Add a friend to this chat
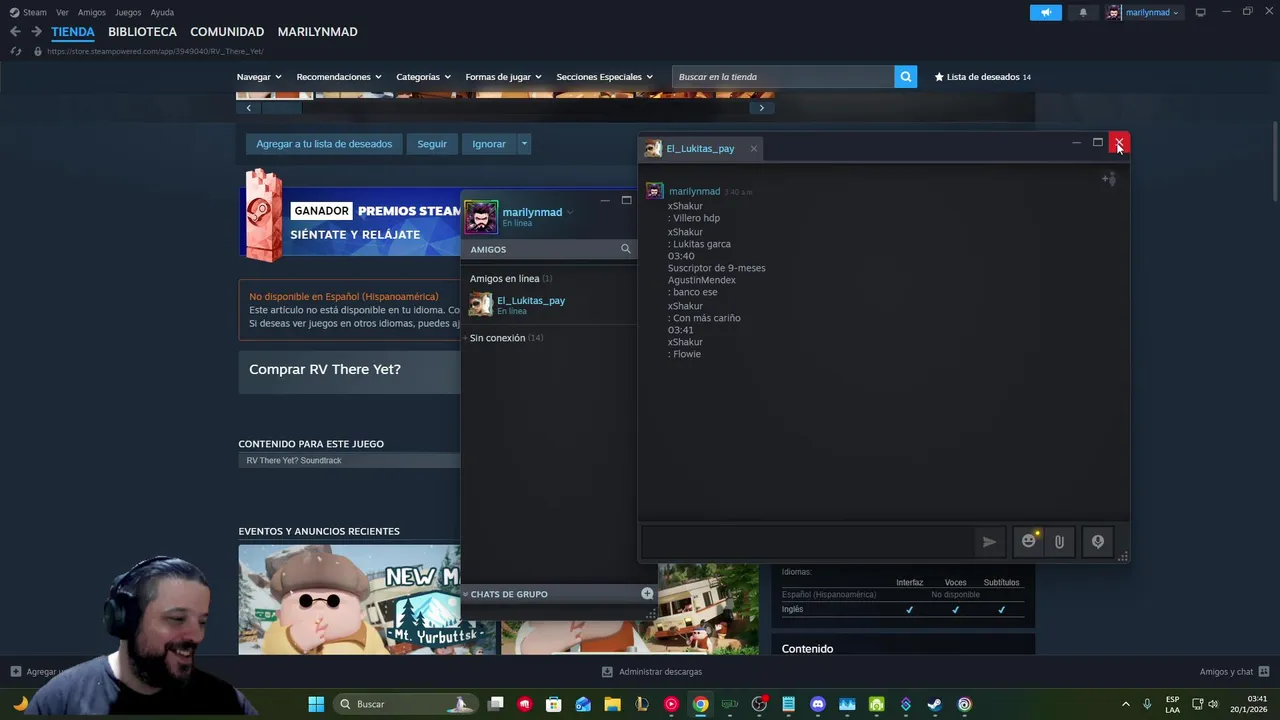 click(x=1108, y=179)
